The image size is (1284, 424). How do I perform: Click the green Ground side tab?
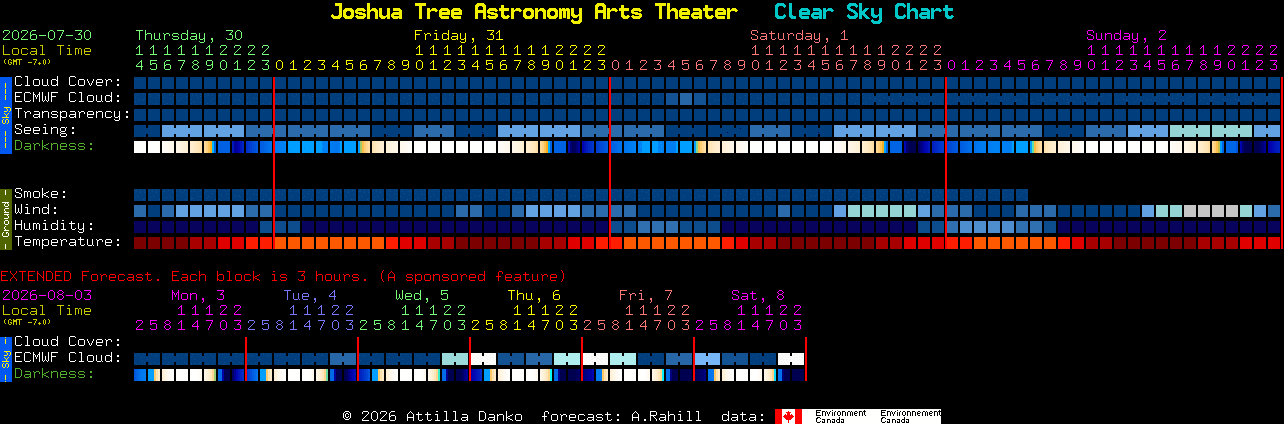pyautogui.click(x=5, y=218)
